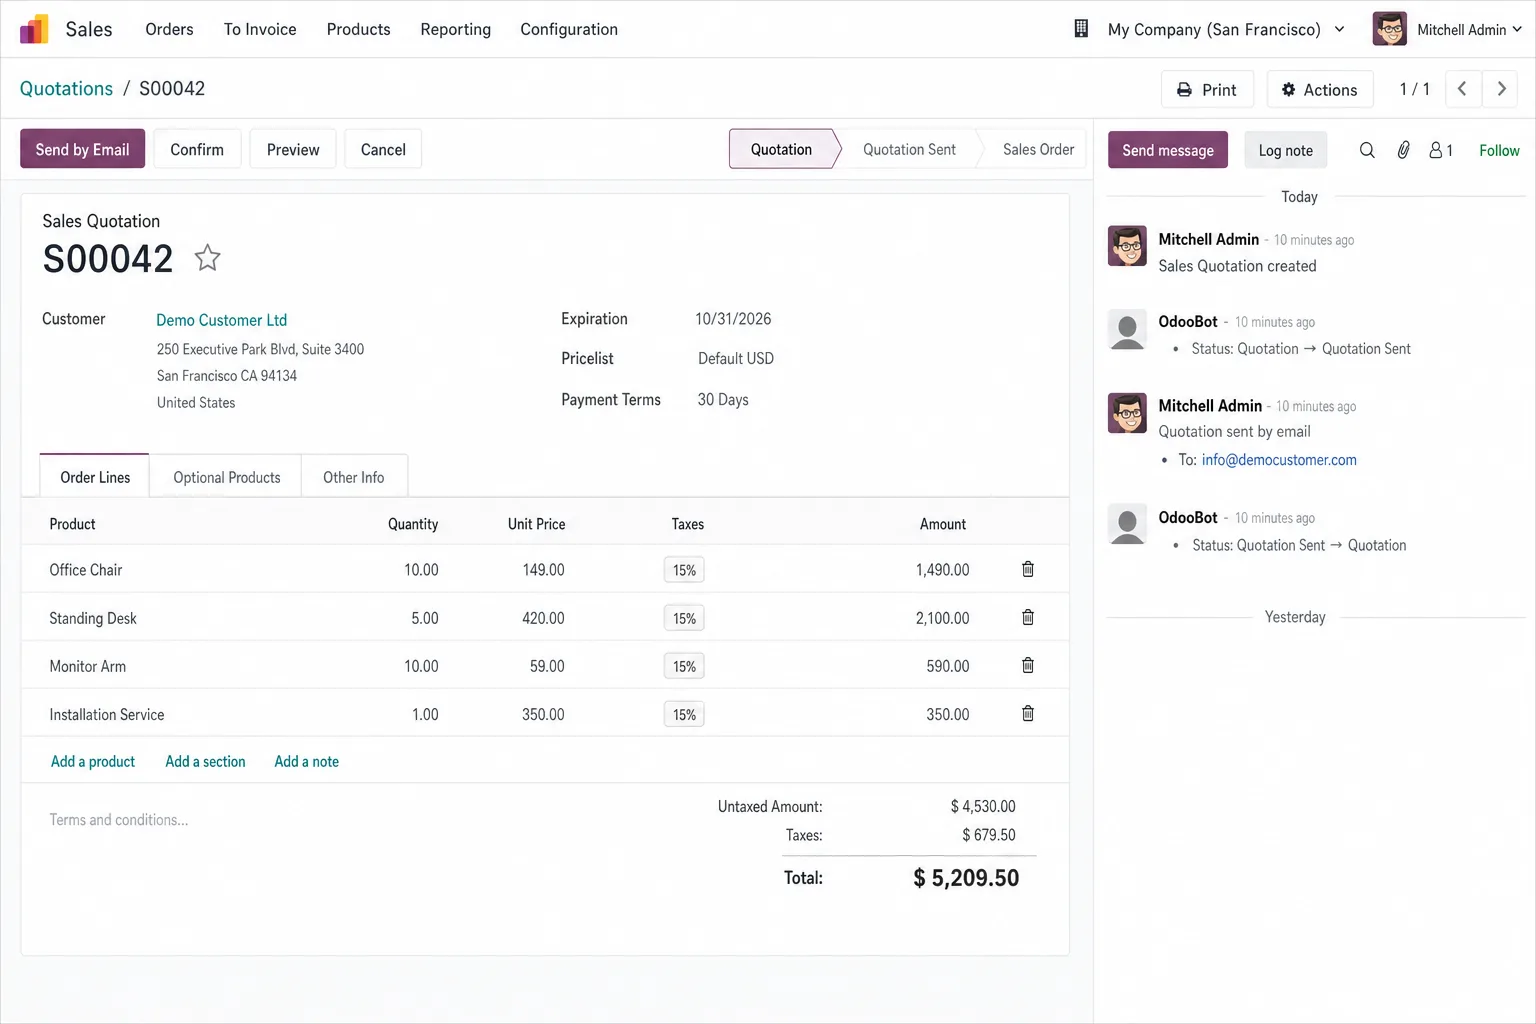Click Add a product link
1536x1024 pixels.
pos(92,761)
